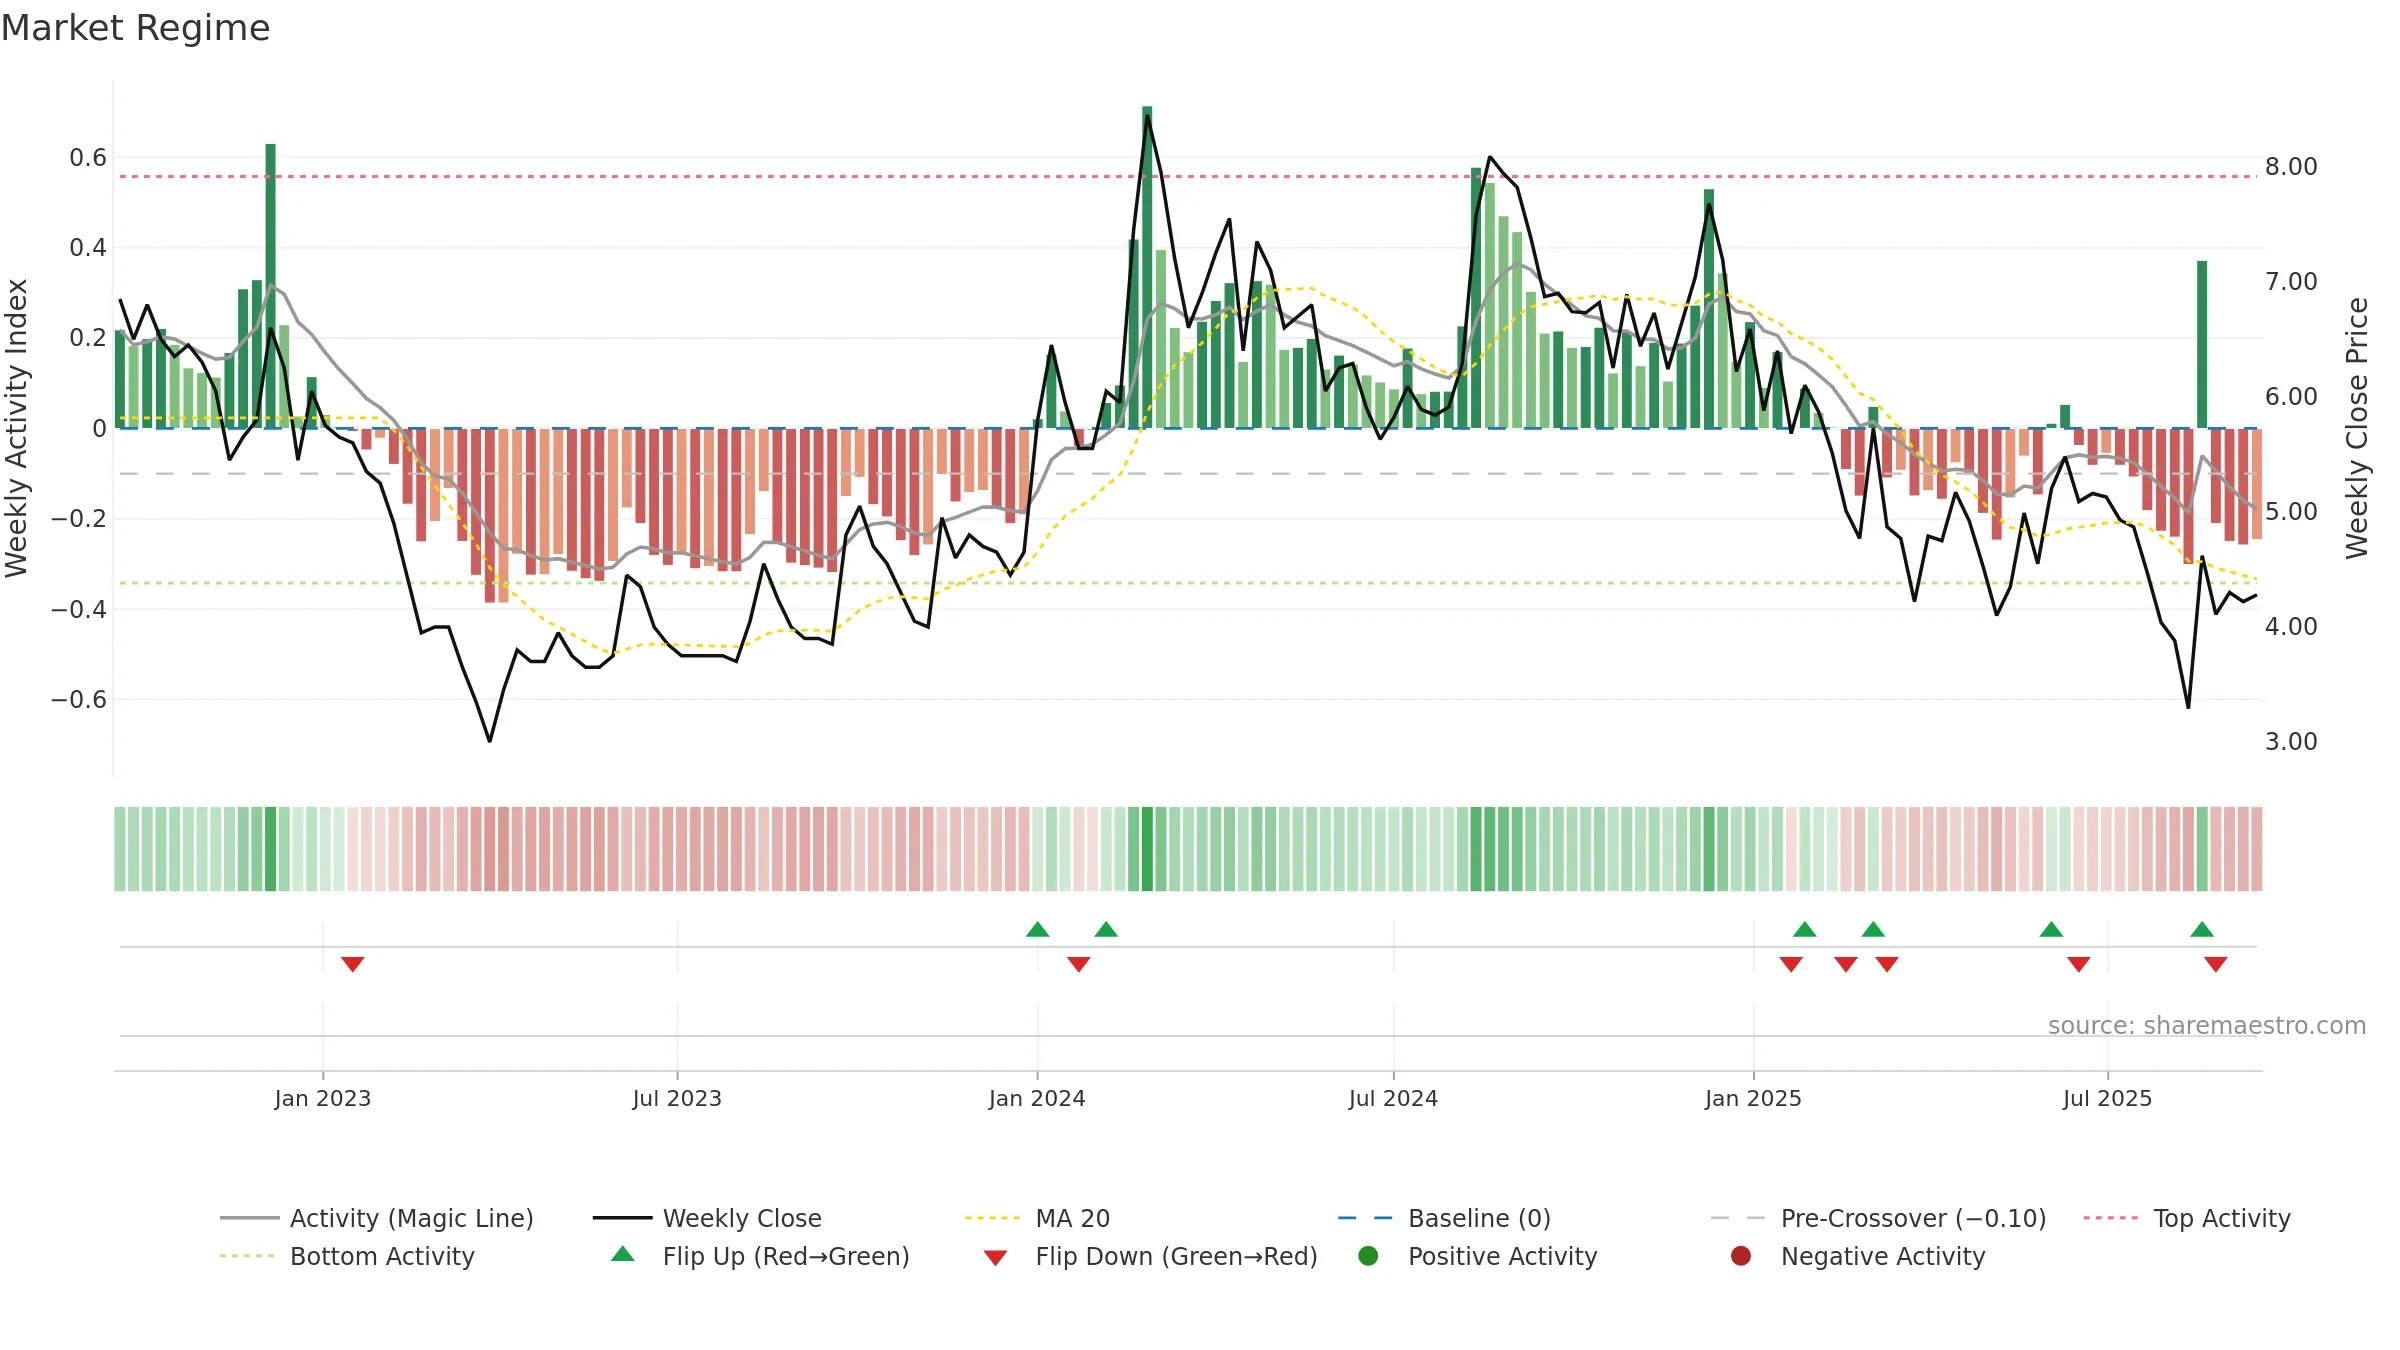Select the last green Flip Up marker after Jul 2025
This screenshot has width=2400, height=1350.
(2202, 929)
